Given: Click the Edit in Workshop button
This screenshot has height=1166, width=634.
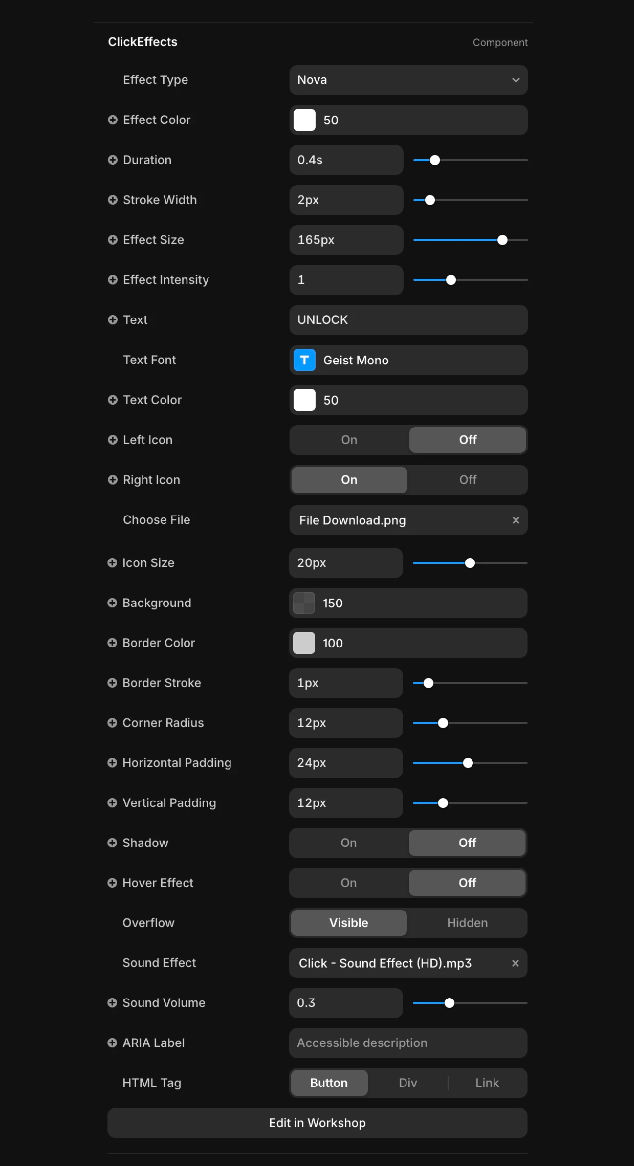Looking at the screenshot, I should point(317,1123).
